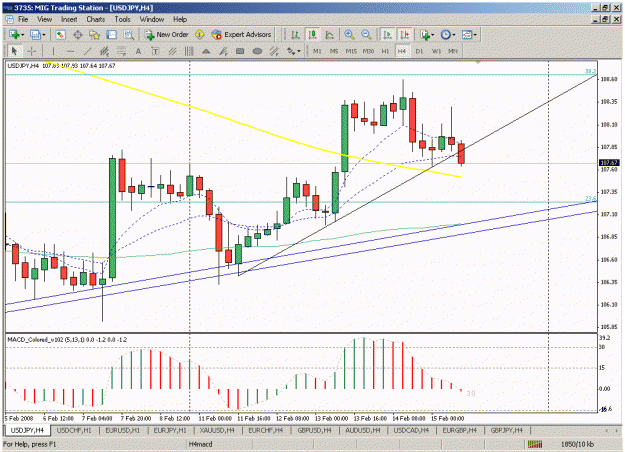Switch timeframe to H1
Viewport: 625px width, 452px height.
(385, 51)
